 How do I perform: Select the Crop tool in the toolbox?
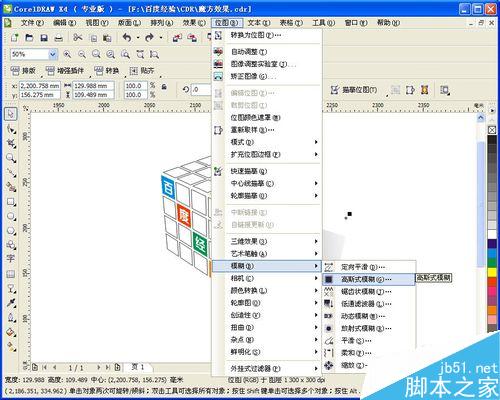[11, 143]
